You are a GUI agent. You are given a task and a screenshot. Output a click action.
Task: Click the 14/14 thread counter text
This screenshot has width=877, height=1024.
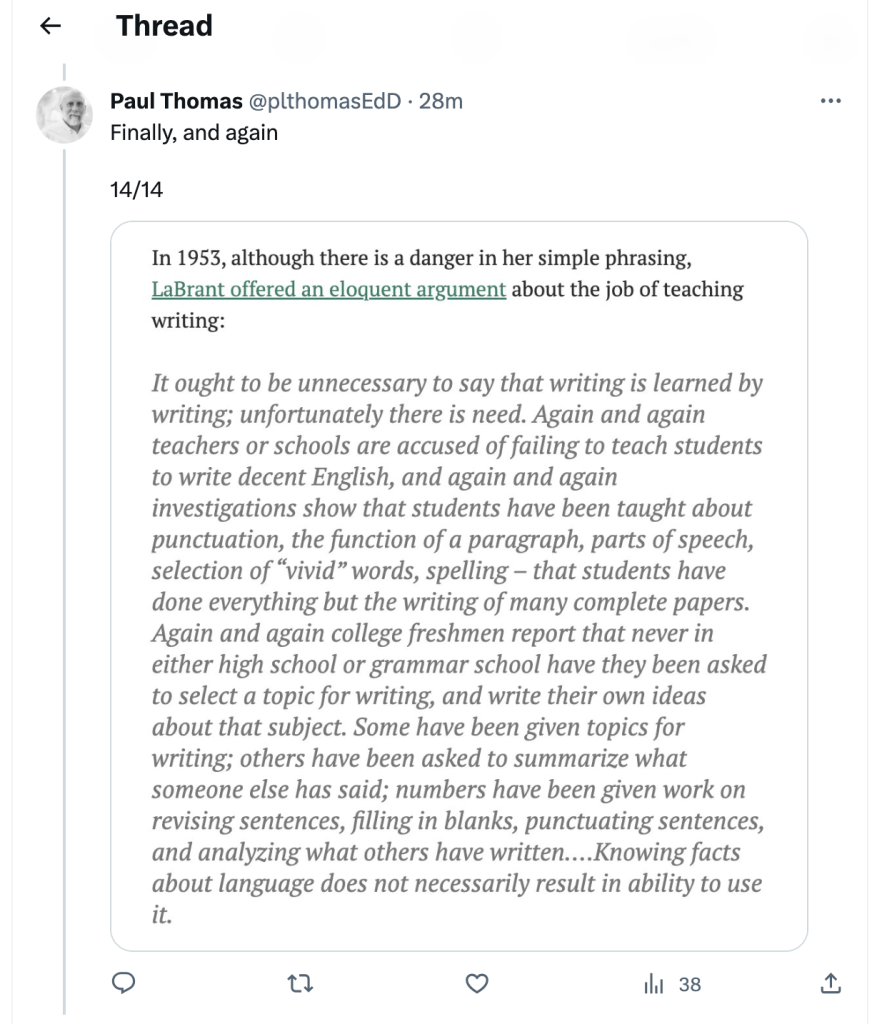click(x=136, y=188)
